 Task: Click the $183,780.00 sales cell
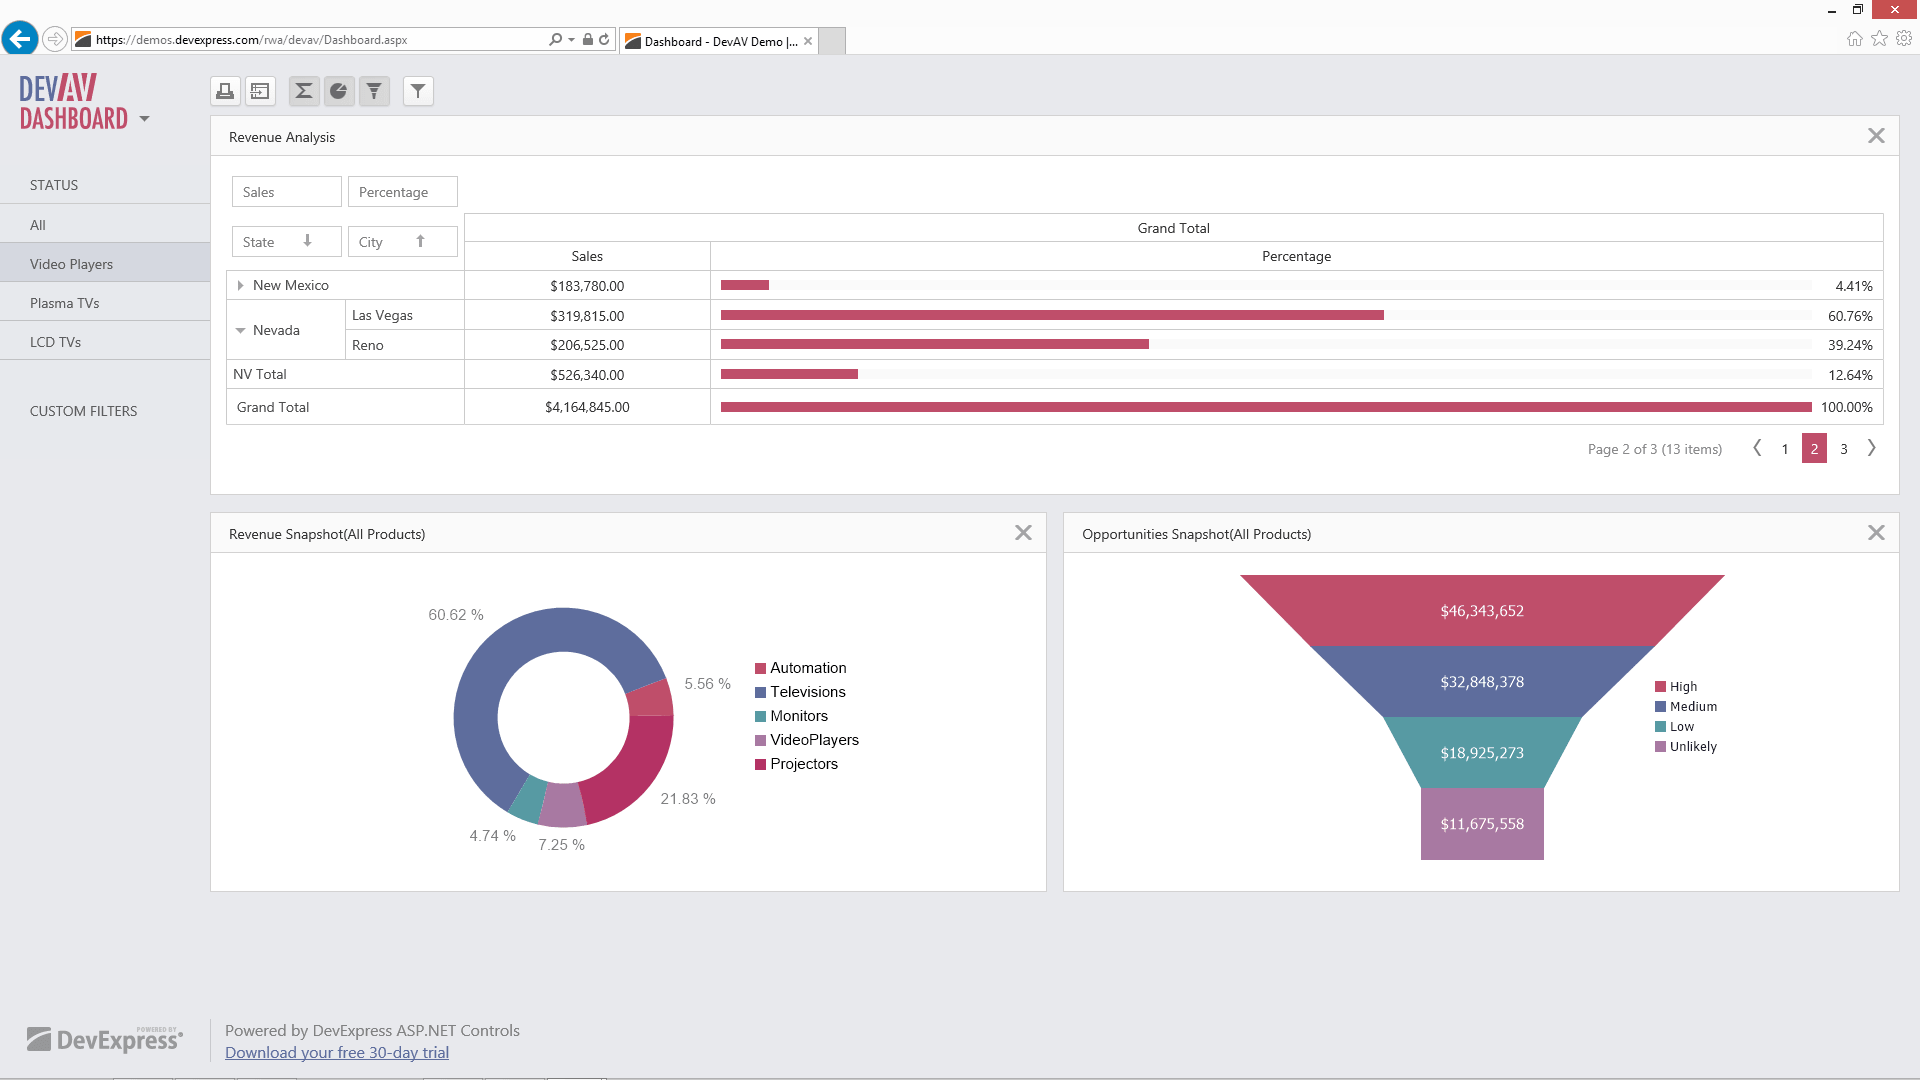click(587, 286)
